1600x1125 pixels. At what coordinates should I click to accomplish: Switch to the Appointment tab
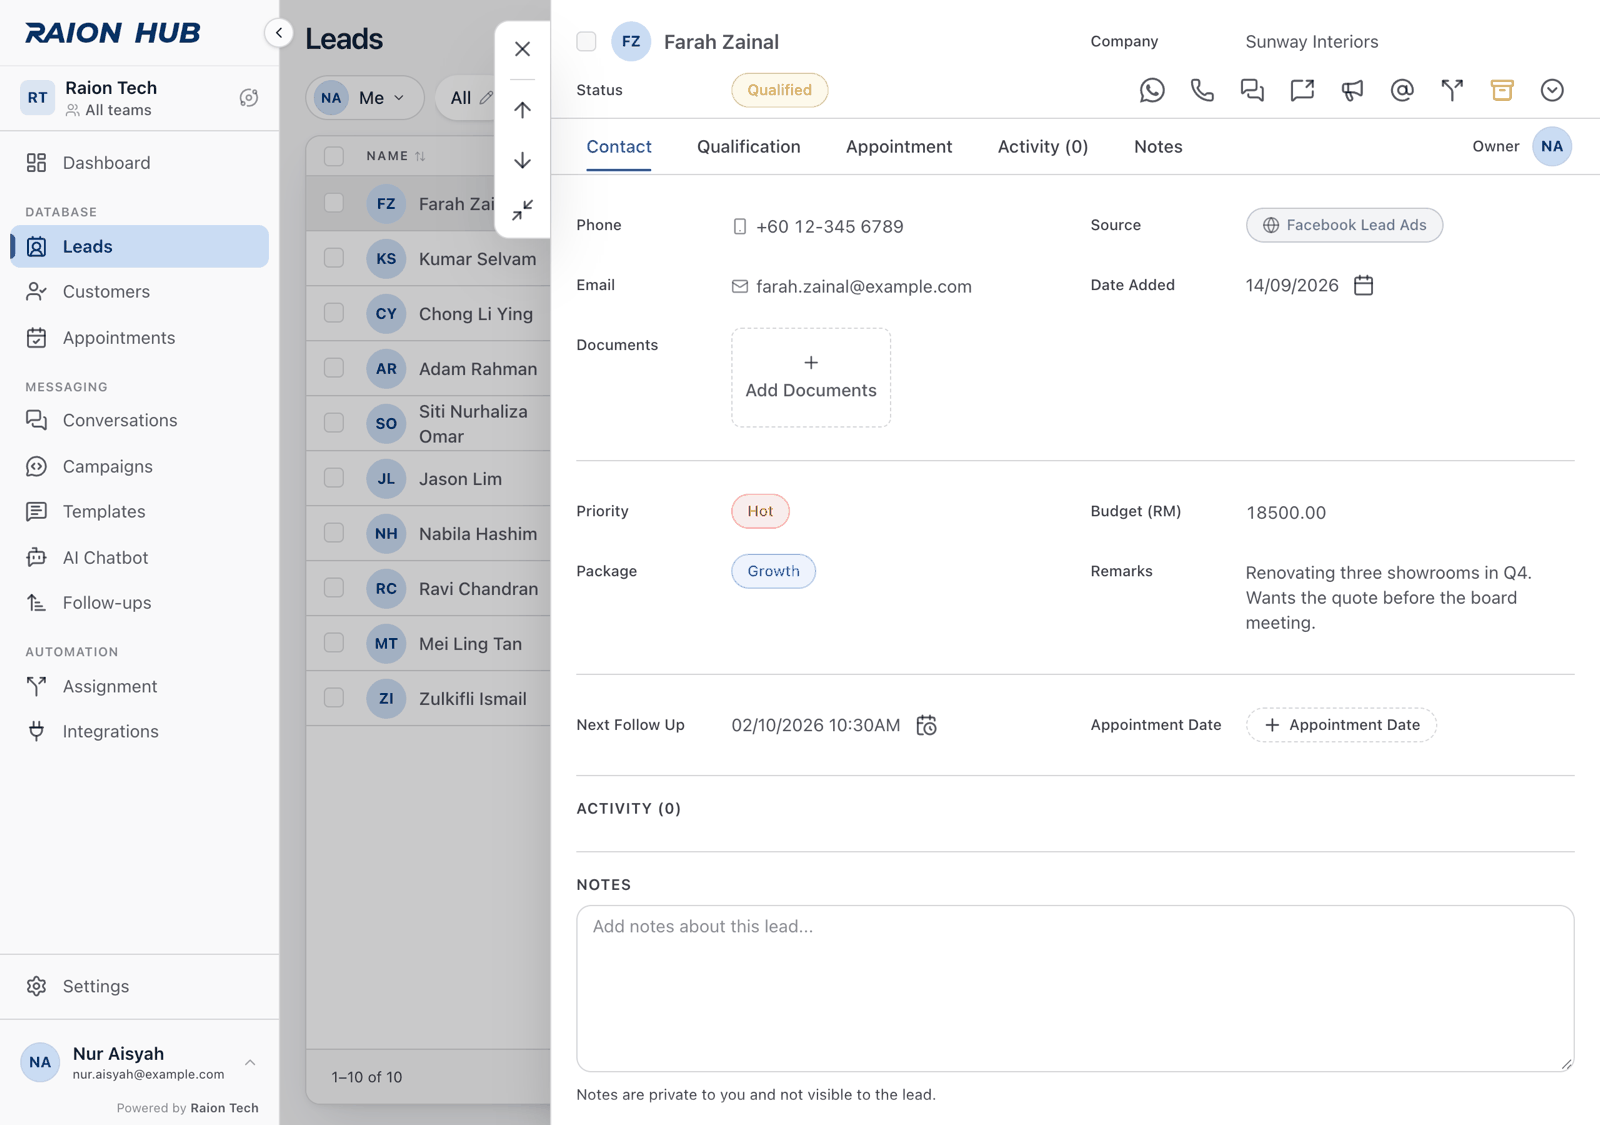[x=899, y=147]
